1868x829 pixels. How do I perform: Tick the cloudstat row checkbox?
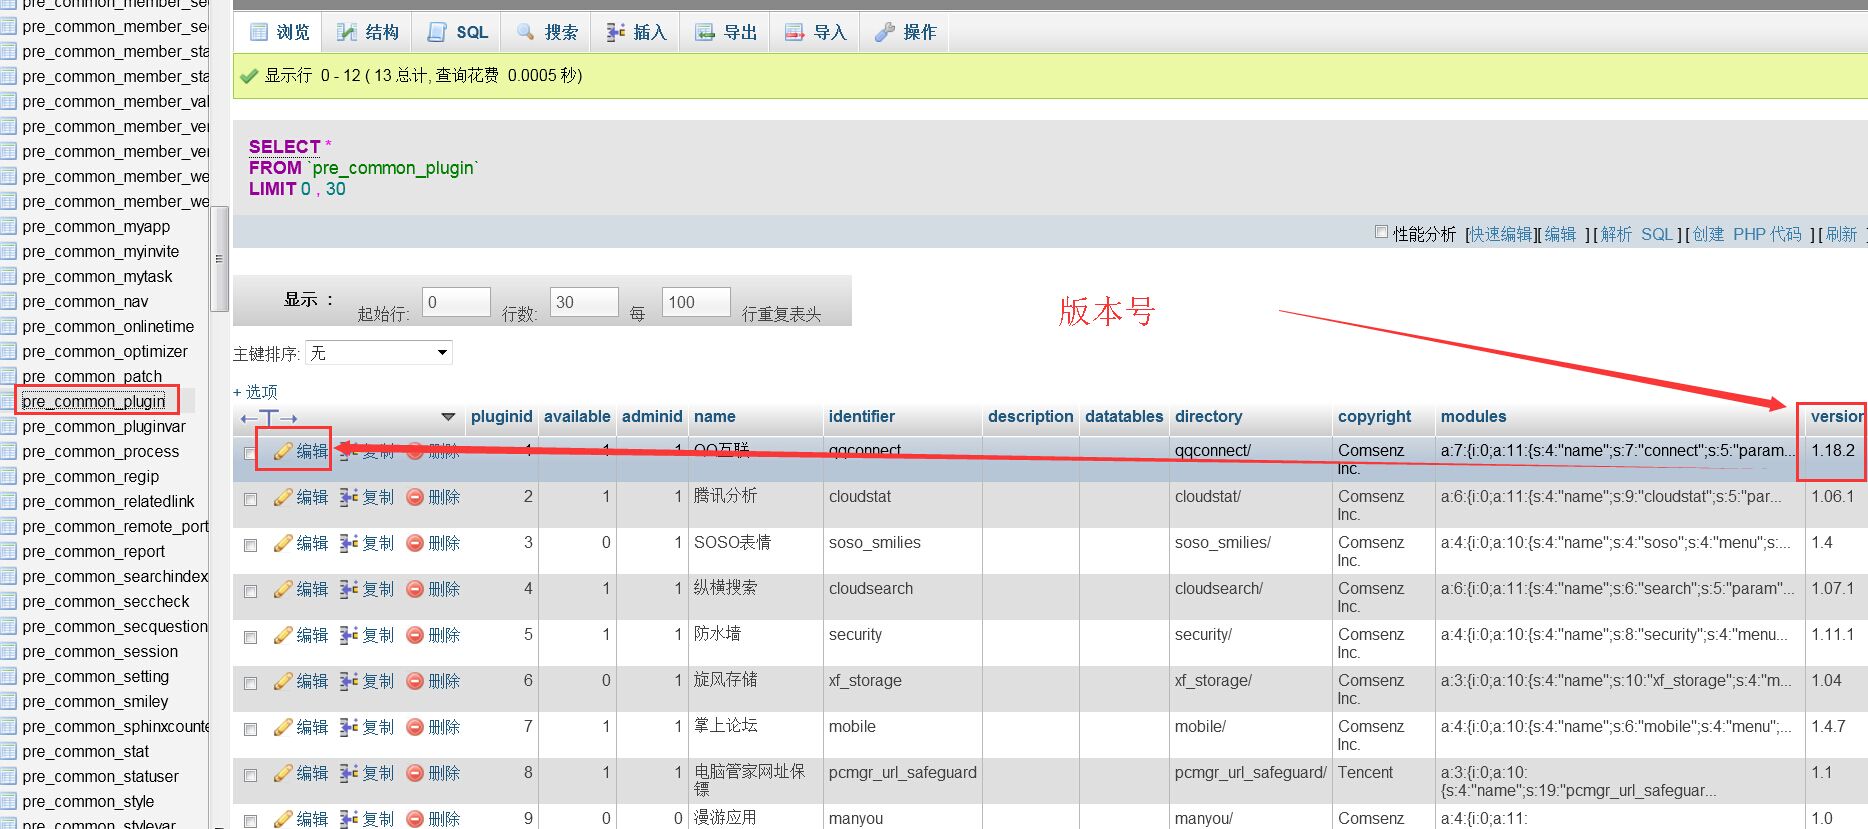pos(250,499)
